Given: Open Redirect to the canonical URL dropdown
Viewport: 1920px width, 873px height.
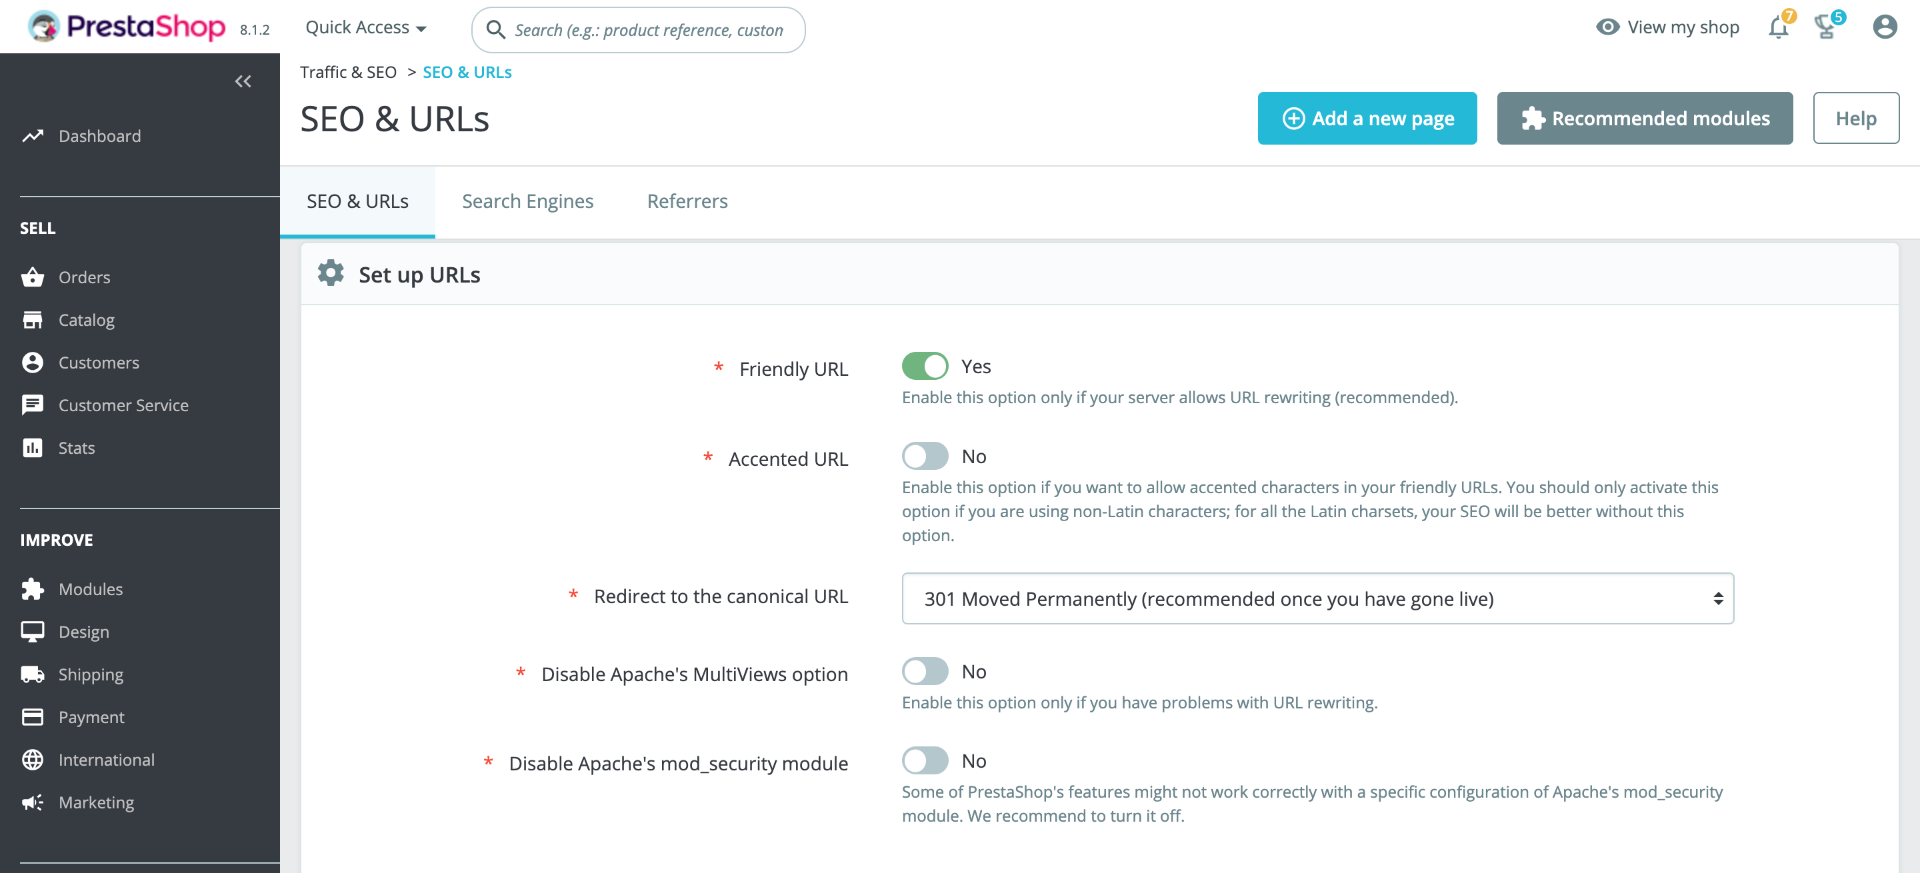Looking at the screenshot, I should point(1317,599).
